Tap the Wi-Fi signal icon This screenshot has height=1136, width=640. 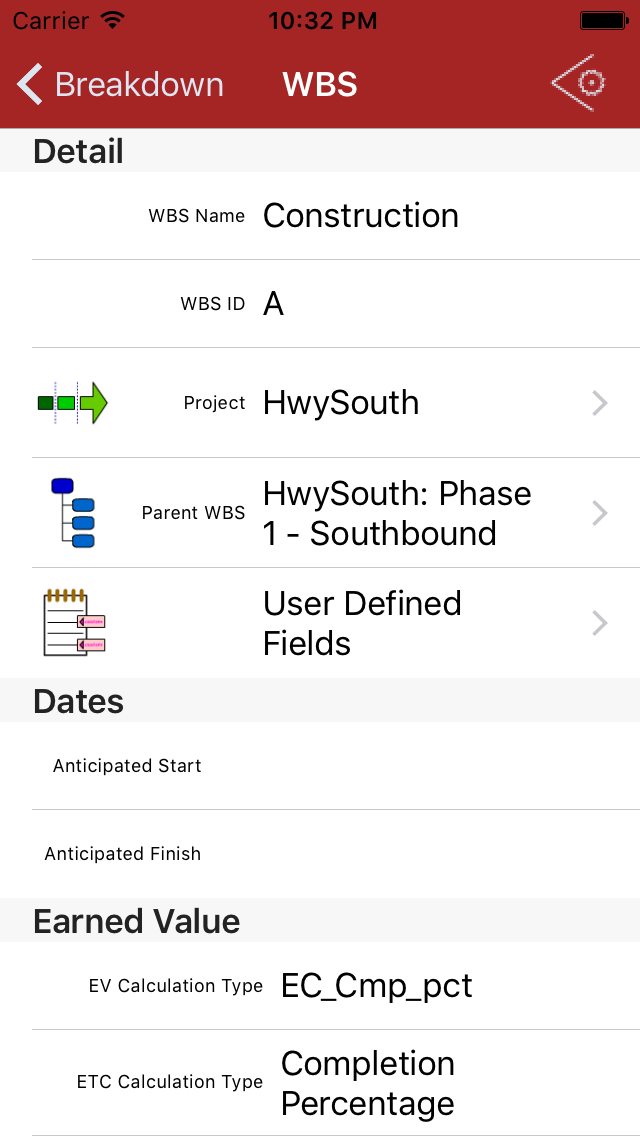(x=113, y=20)
